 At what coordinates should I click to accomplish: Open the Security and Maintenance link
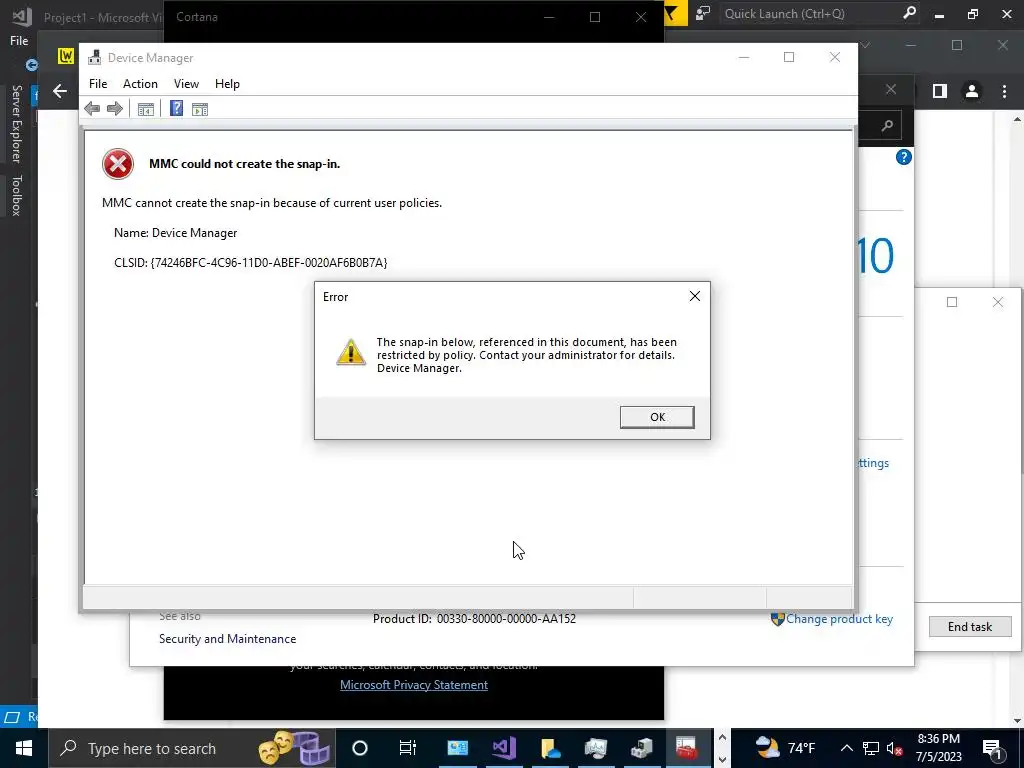pyautogui.click(x=227, y=639)
